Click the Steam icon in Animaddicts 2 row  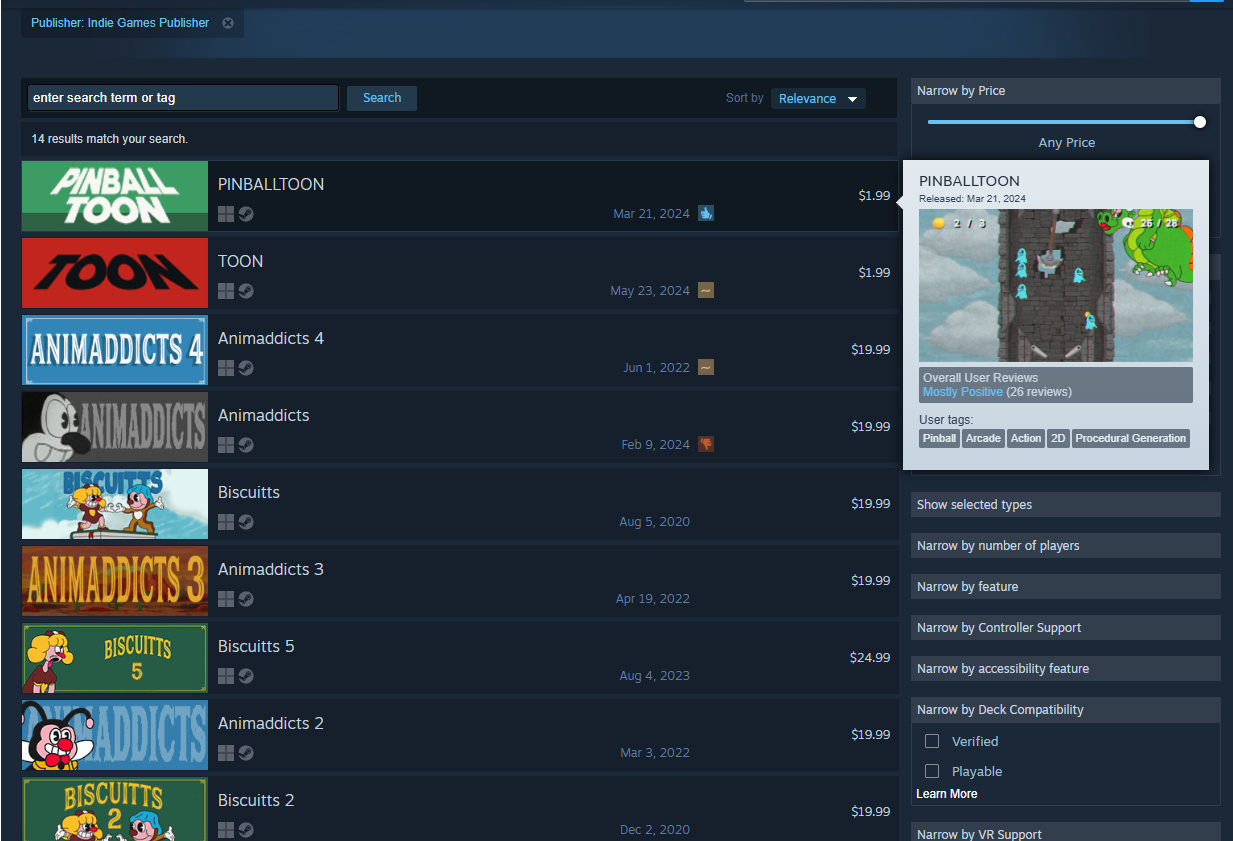(x=246, y=753)
